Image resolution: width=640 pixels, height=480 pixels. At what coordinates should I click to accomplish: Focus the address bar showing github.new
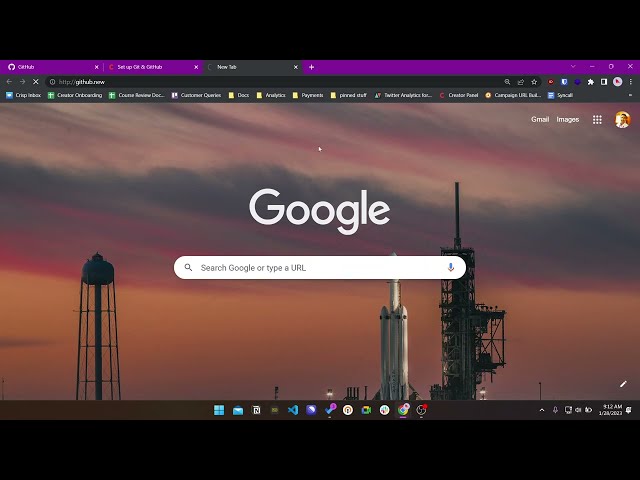pyautogui.click(x=278, y=82)
